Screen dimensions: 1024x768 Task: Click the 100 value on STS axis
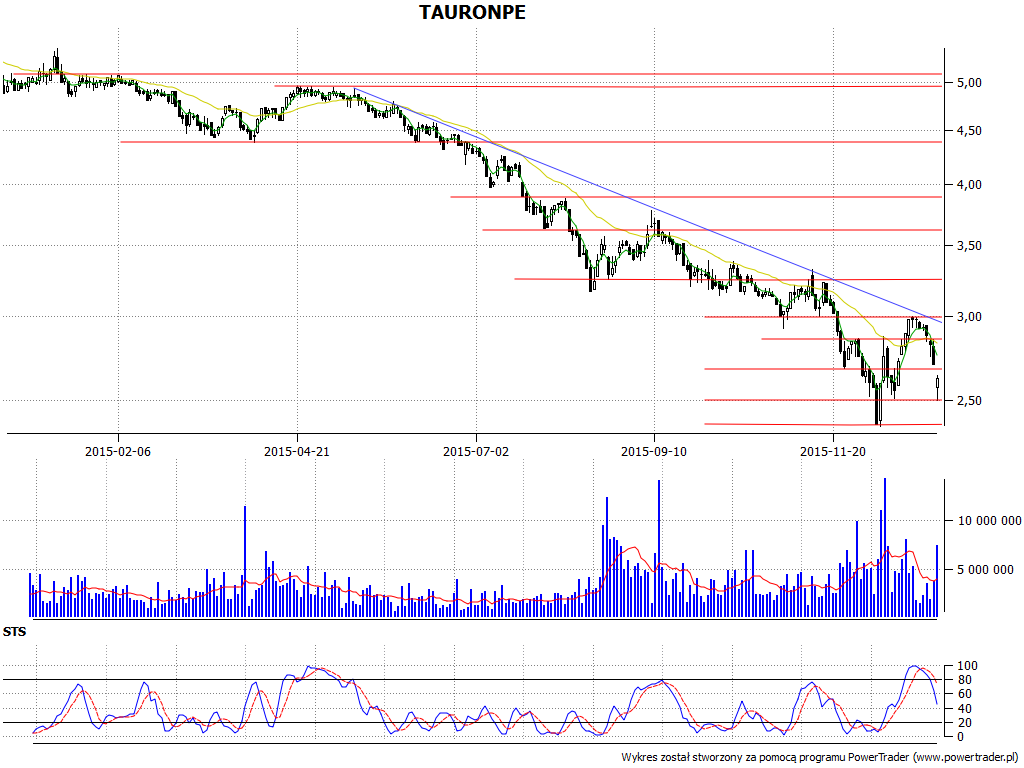[967, 666]
